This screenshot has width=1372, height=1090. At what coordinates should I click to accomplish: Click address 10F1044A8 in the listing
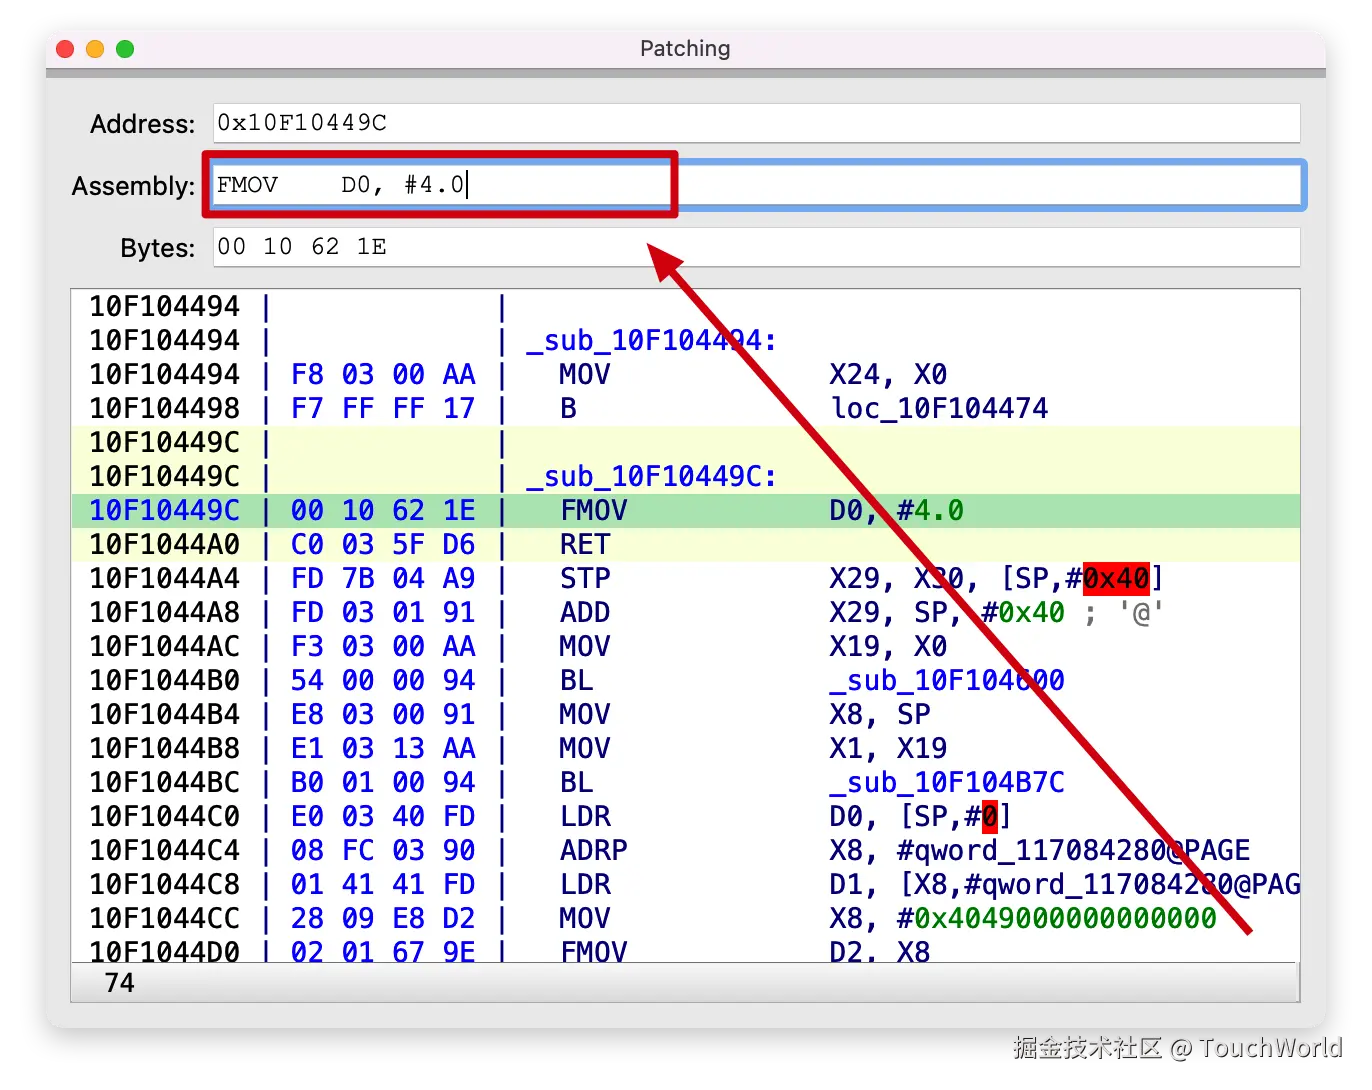pos(165,612)
